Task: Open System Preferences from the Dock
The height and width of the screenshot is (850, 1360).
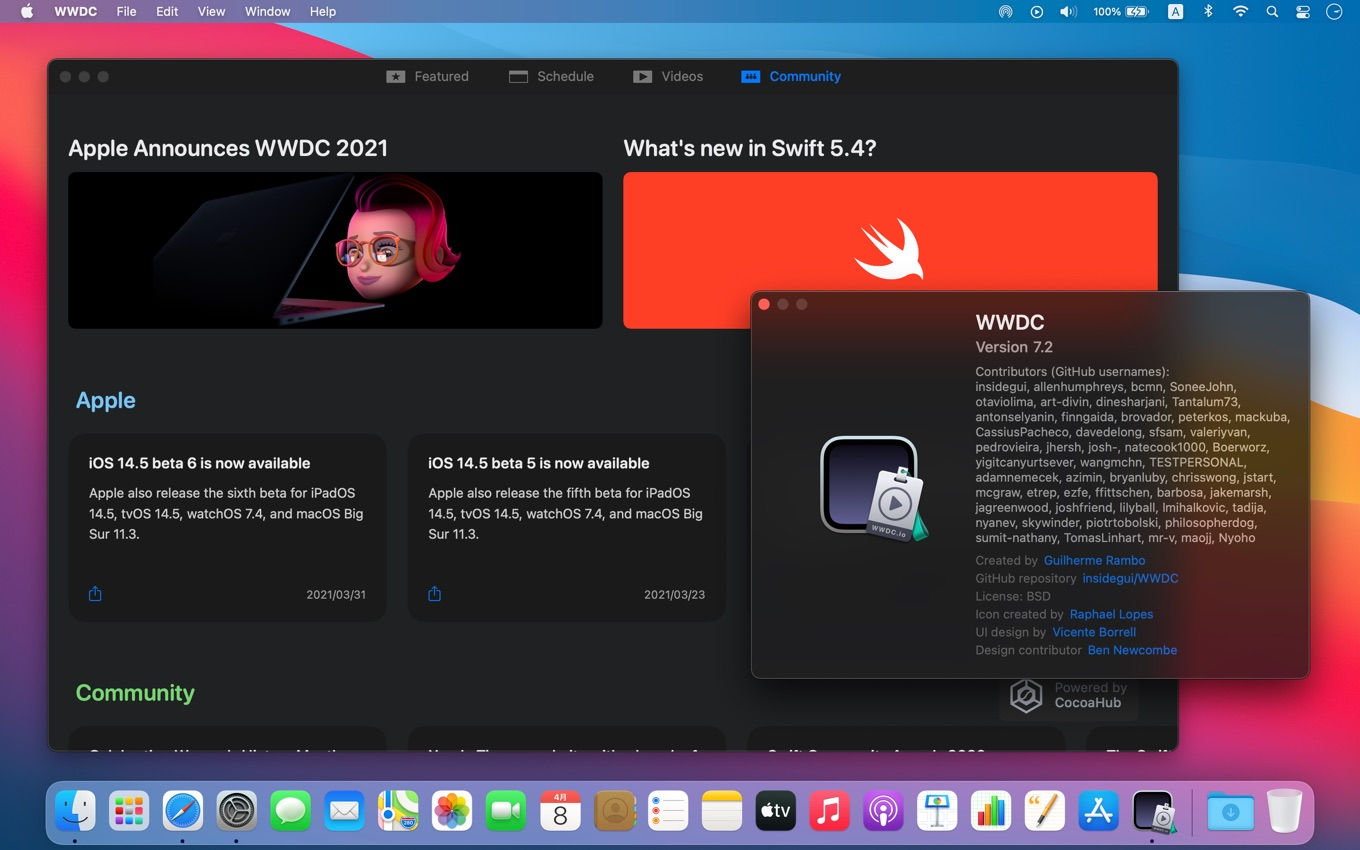Action: click(237, 810)
